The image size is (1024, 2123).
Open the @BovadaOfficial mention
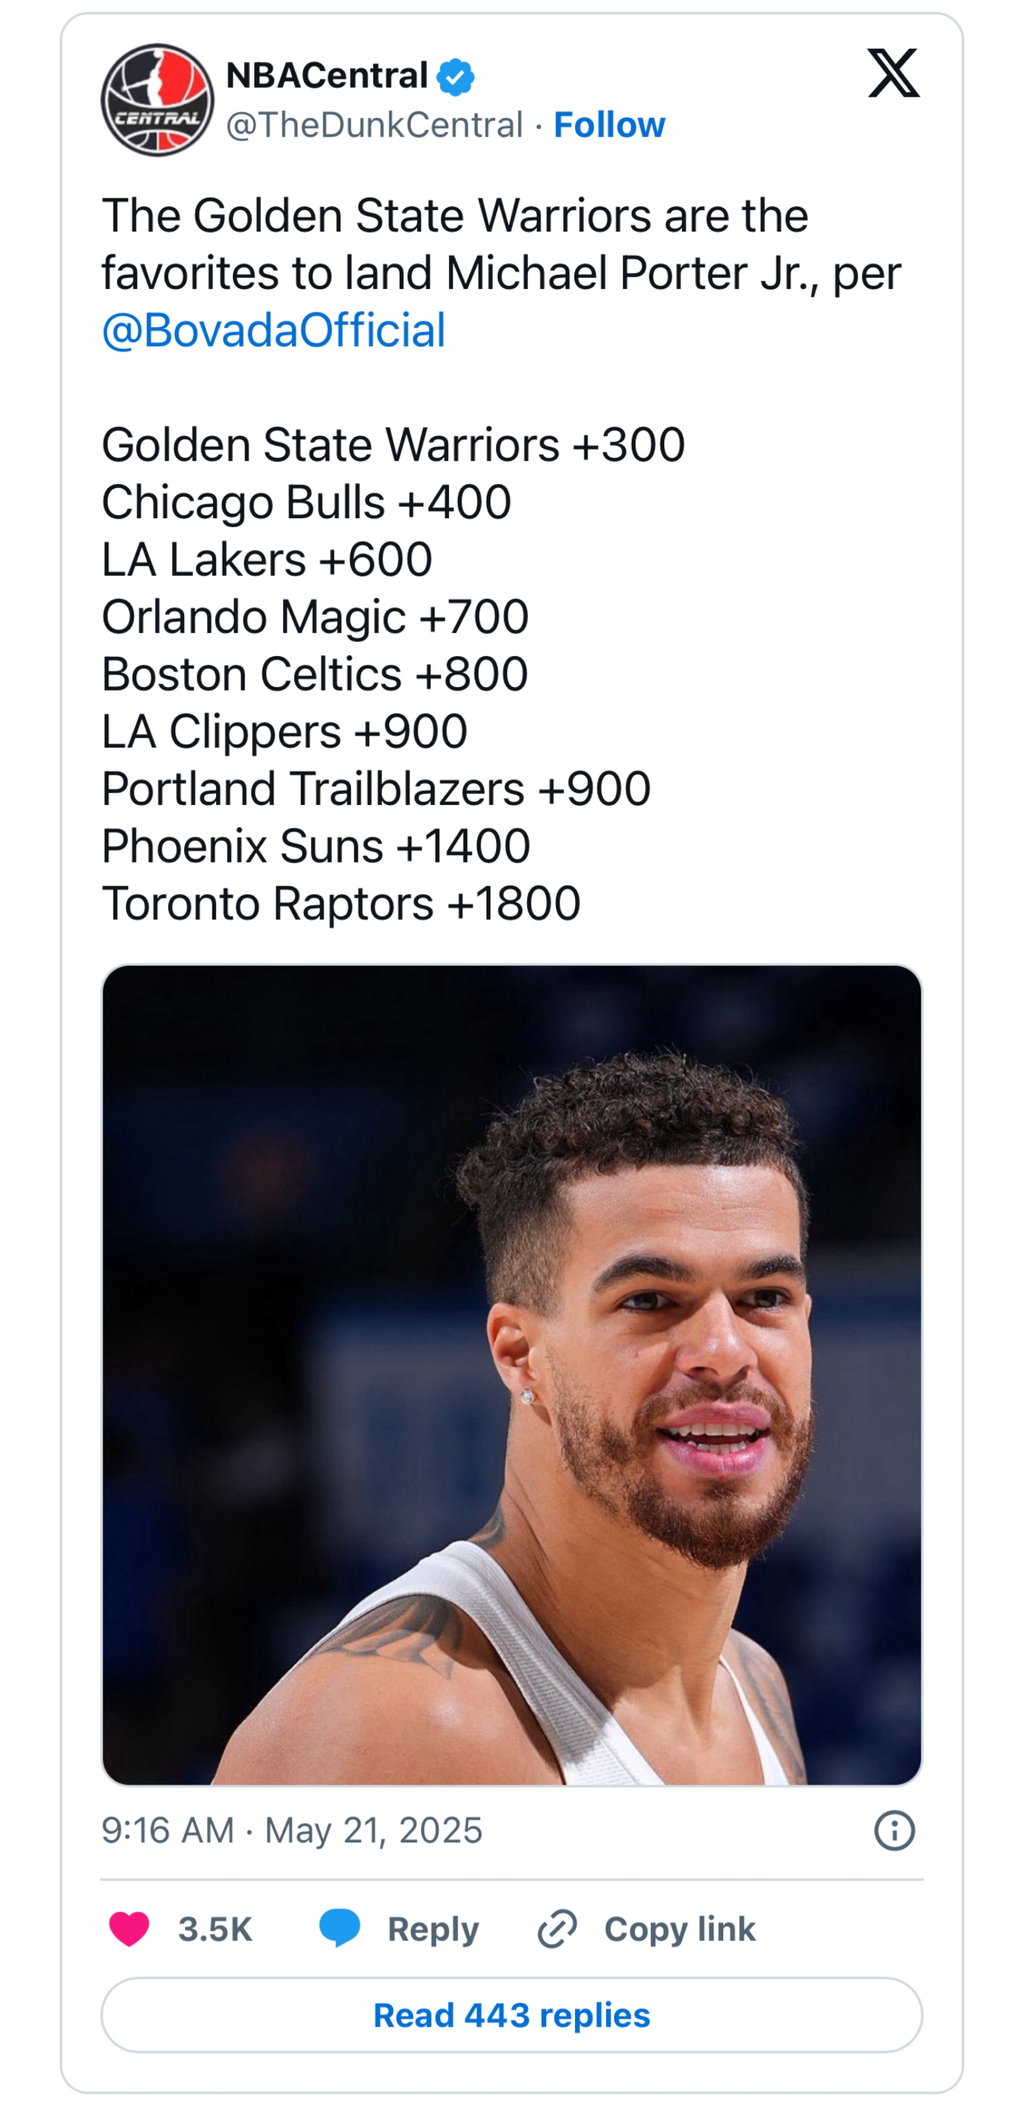273,331
